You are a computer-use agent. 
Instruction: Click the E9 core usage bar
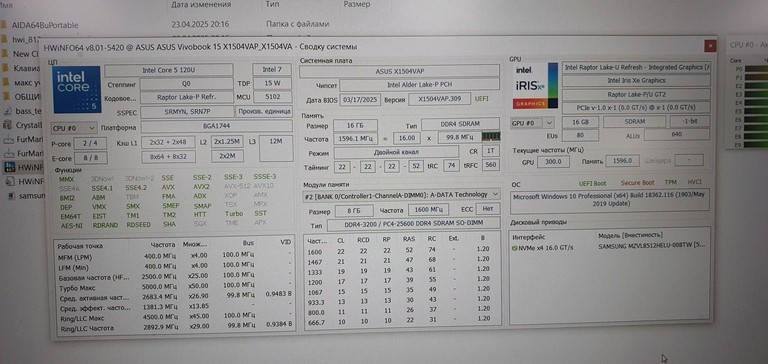point(756,145)
